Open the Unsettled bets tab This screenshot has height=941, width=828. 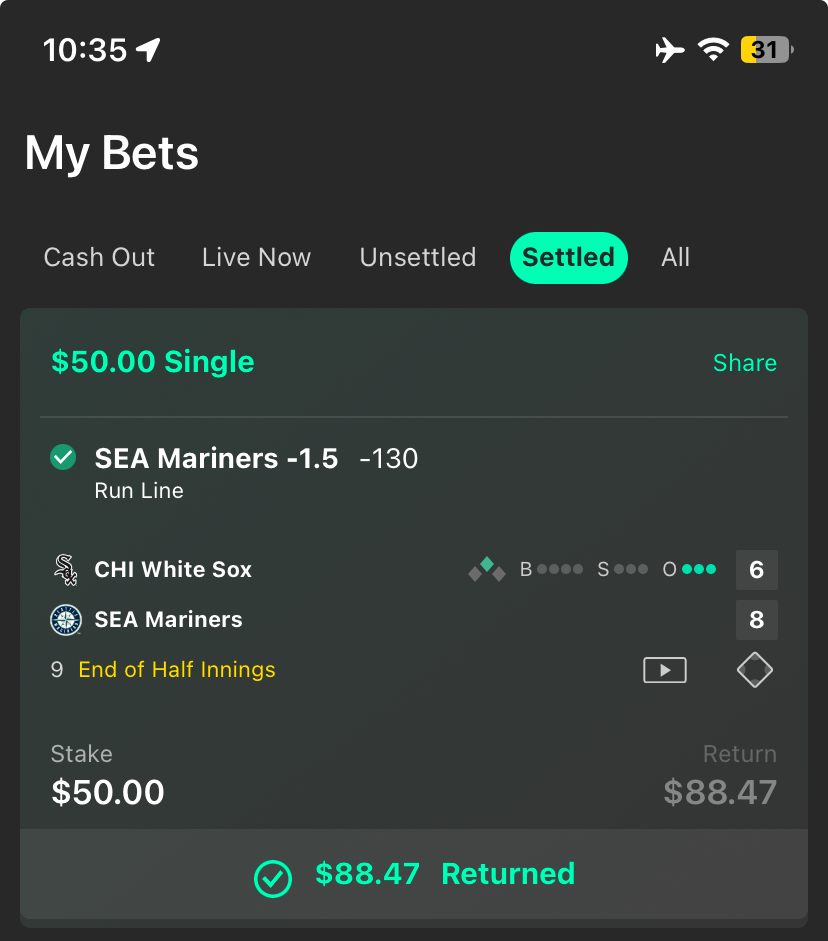(x=418, y=257)
